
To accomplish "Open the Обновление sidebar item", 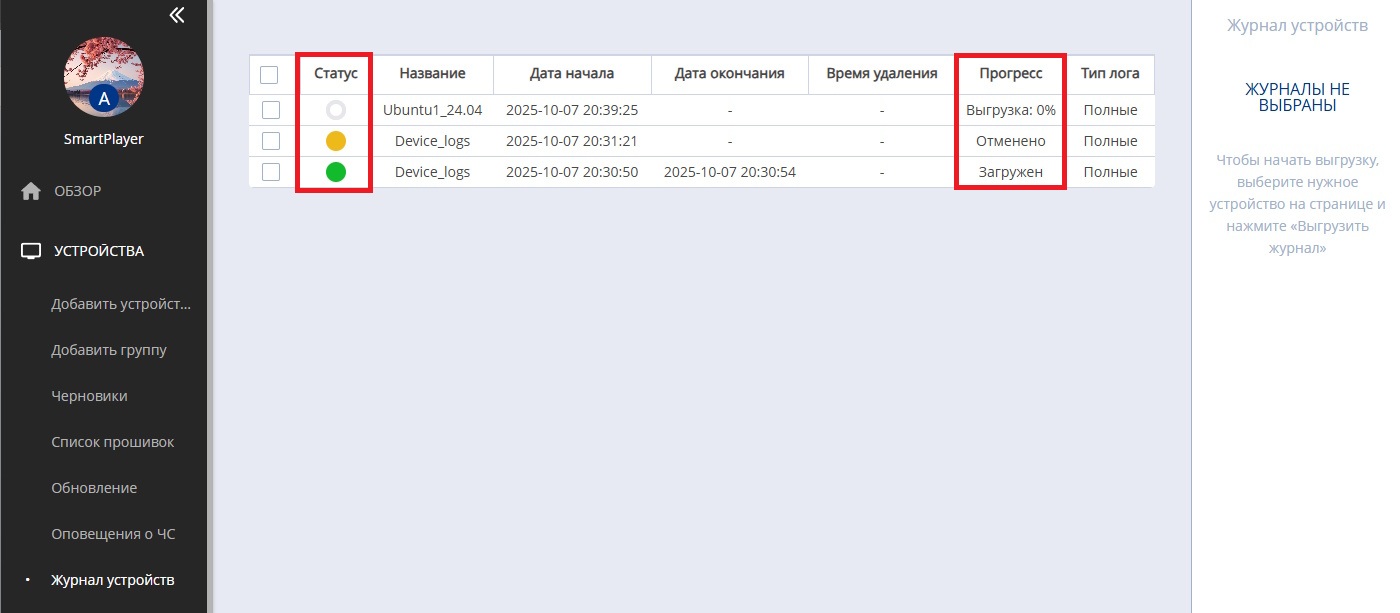I will click(94, 489).
